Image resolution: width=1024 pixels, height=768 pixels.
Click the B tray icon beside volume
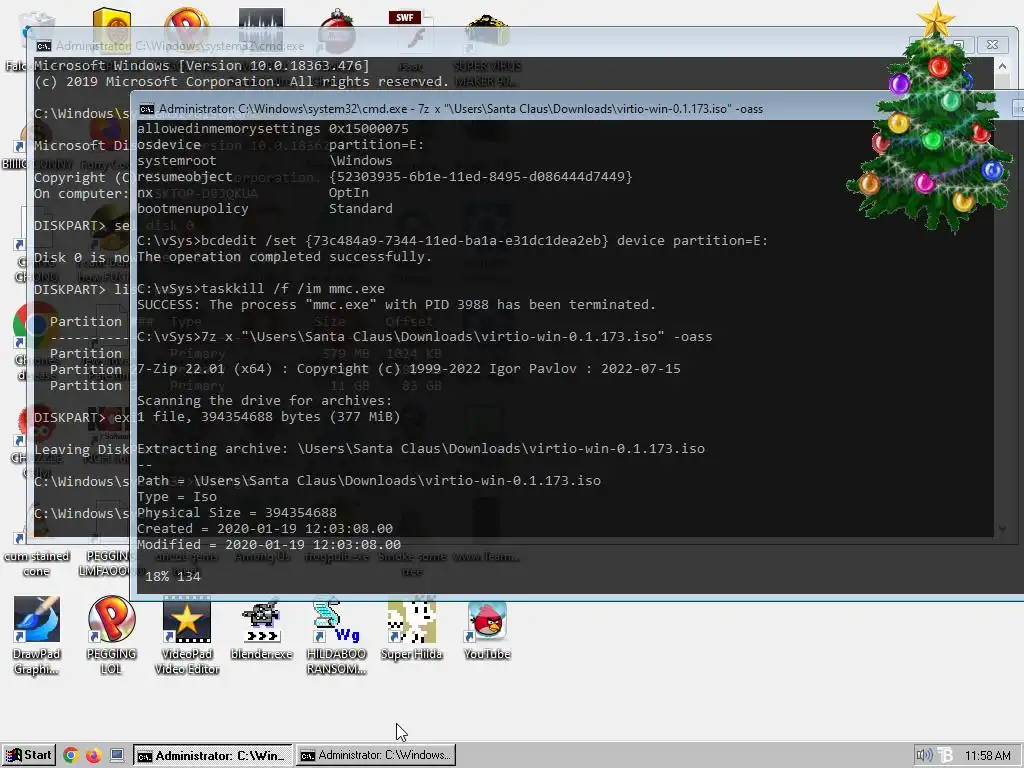point(945,756)
